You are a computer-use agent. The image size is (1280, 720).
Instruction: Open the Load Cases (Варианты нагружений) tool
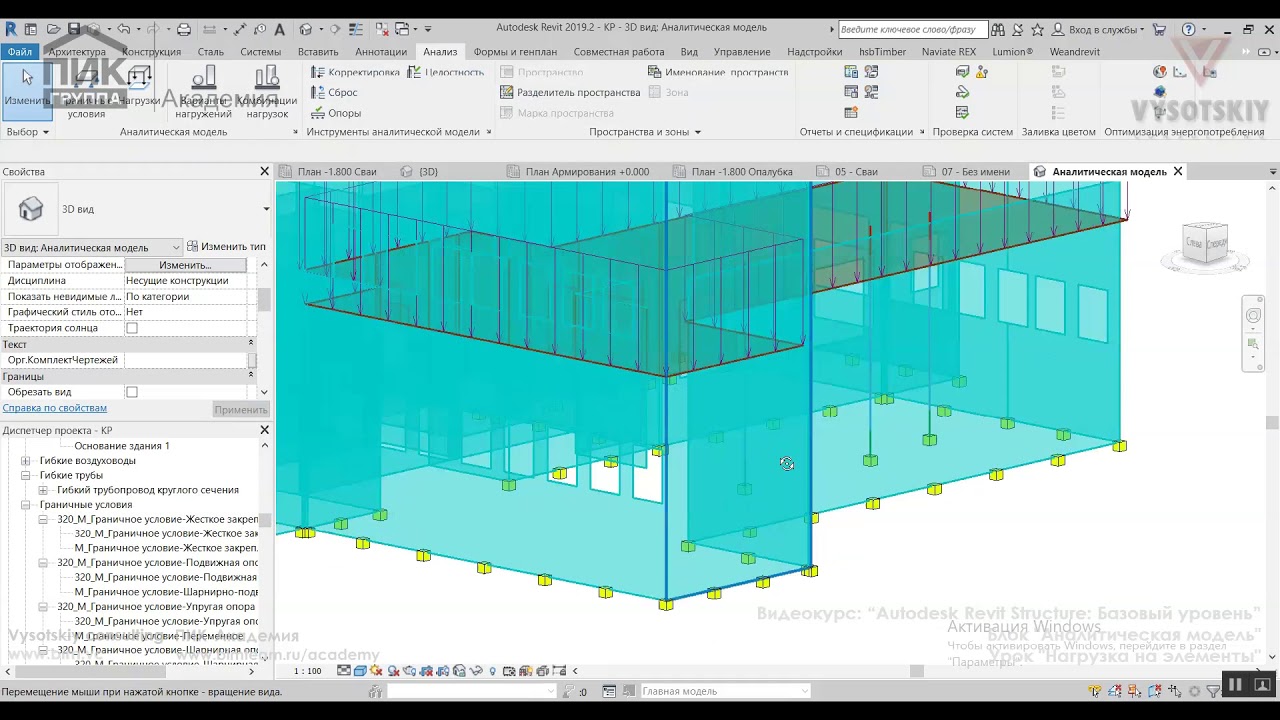(x=204, y=92)
